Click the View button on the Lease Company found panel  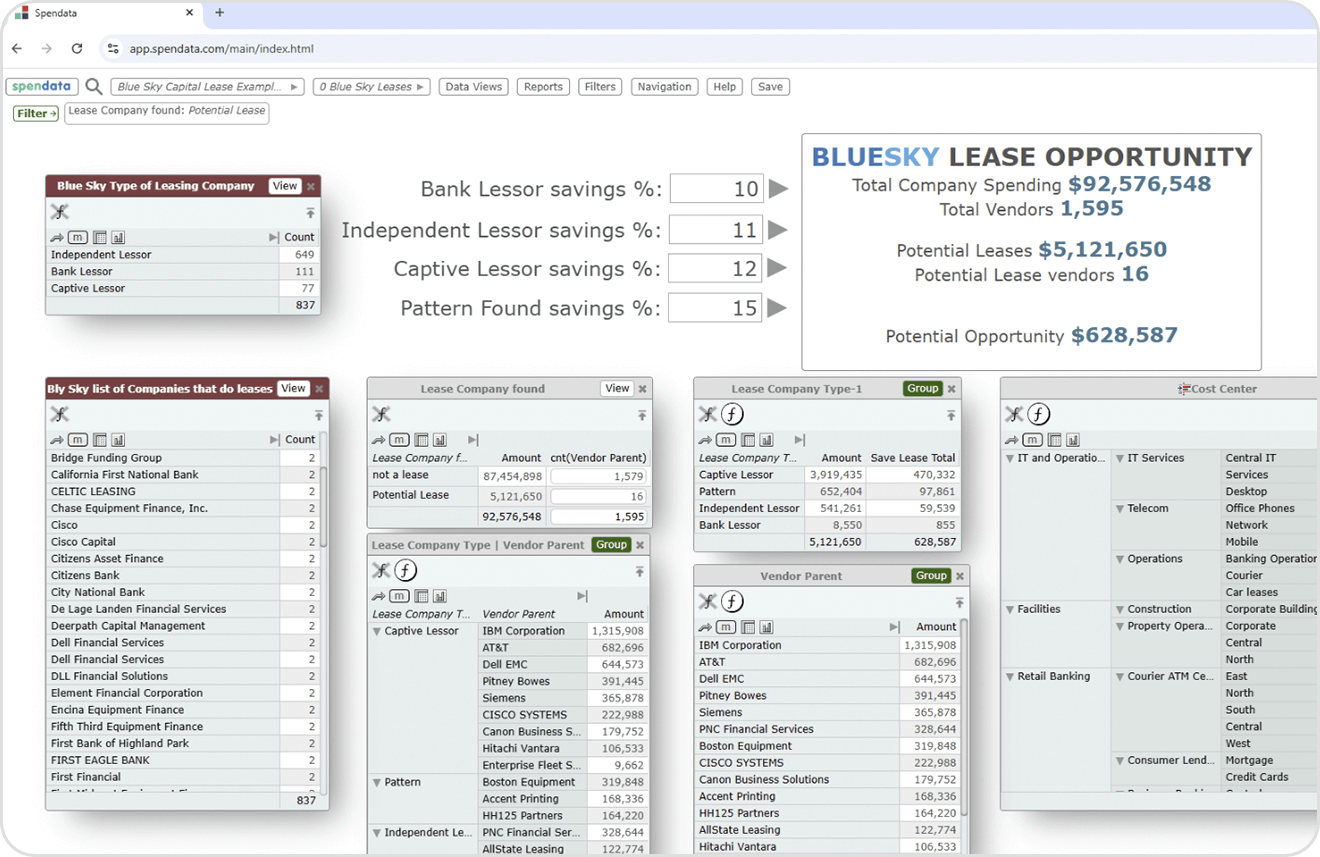coord(617,388)
